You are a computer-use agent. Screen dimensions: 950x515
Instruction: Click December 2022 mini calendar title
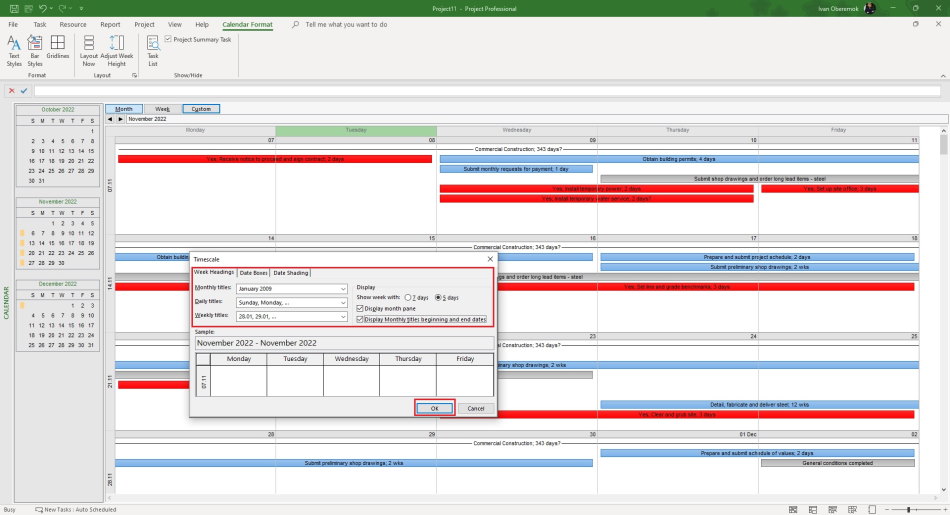(58, 284)
